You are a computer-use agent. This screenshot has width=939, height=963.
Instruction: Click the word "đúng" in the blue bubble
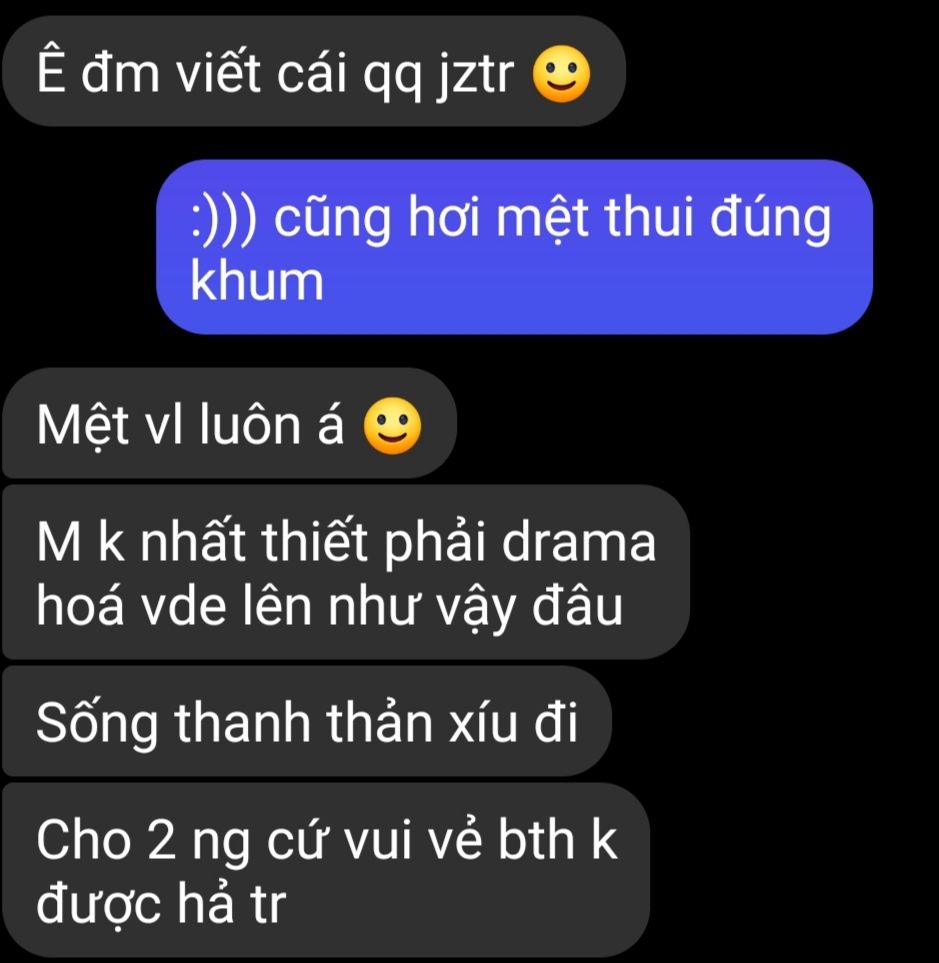[770, 219]
